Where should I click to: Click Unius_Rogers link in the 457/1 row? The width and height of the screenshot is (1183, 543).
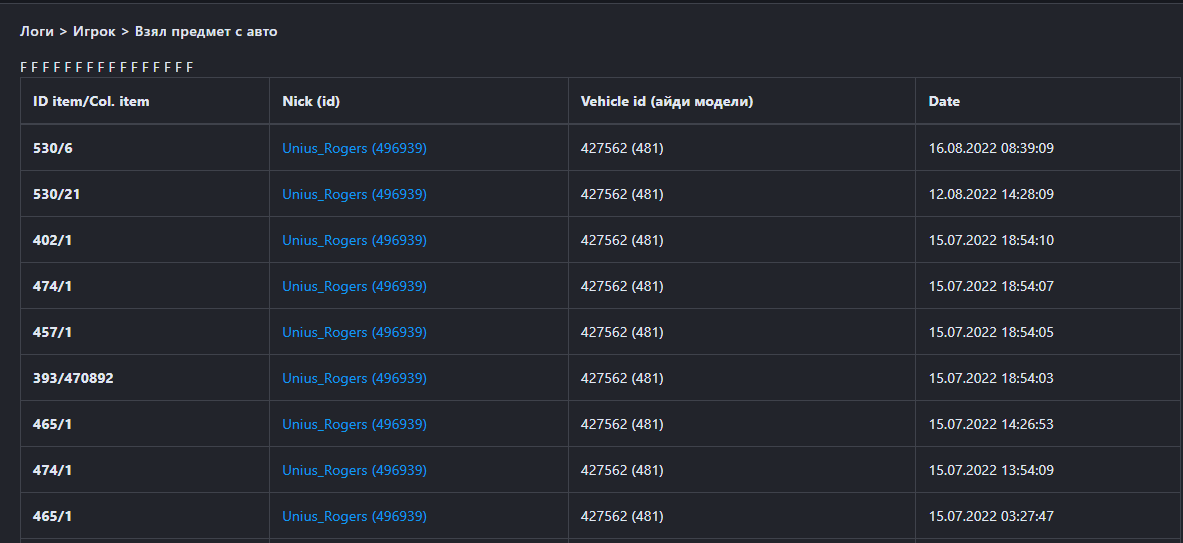click(x=354, y=332)
